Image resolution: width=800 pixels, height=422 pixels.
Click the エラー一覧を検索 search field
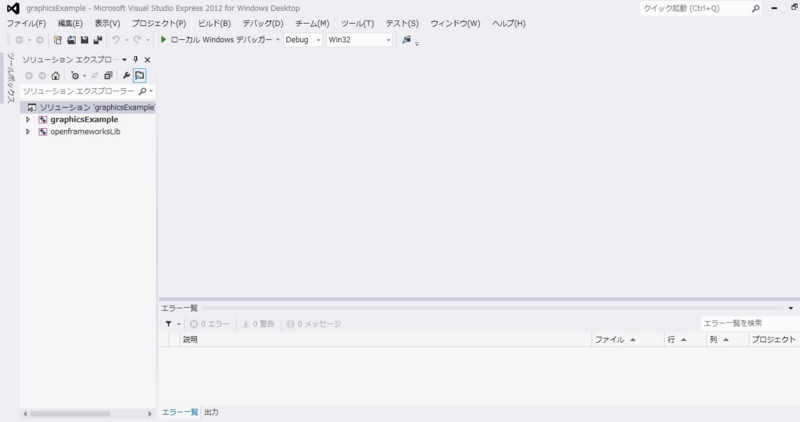coord(750,323)
